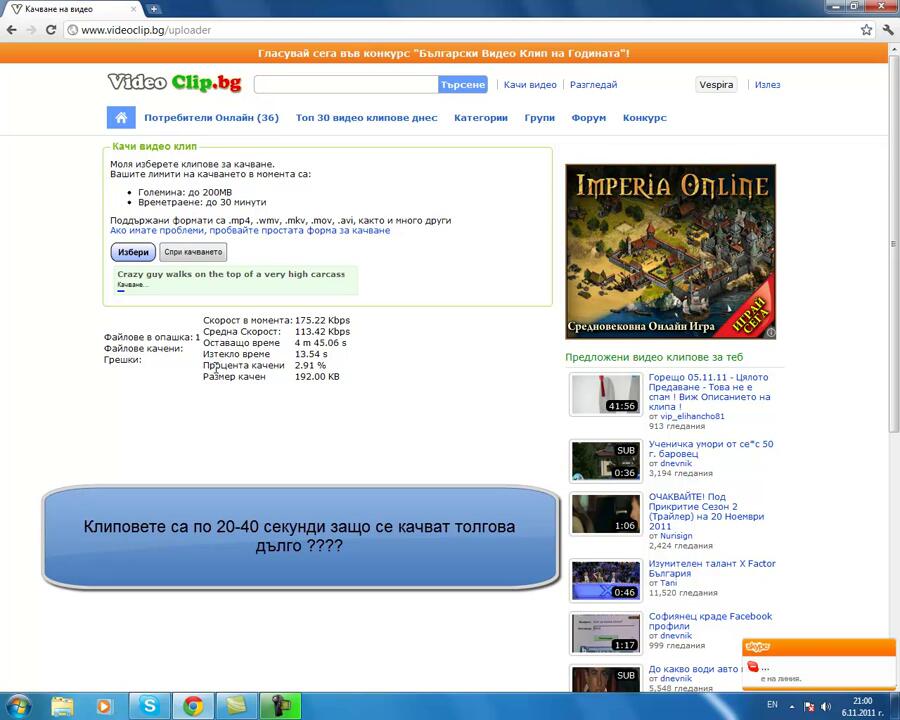Open the Chrome wrench settings menu
Screen dimensions: 900x720
886,30
